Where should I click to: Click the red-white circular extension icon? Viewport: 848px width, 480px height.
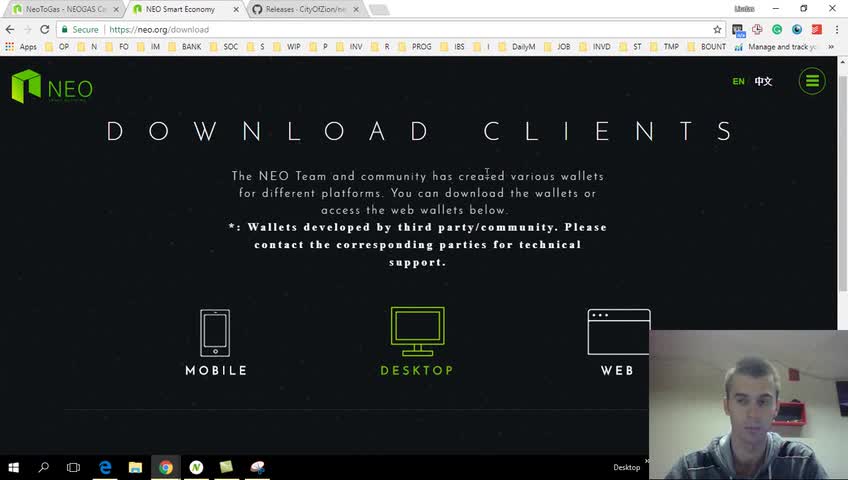757,30
